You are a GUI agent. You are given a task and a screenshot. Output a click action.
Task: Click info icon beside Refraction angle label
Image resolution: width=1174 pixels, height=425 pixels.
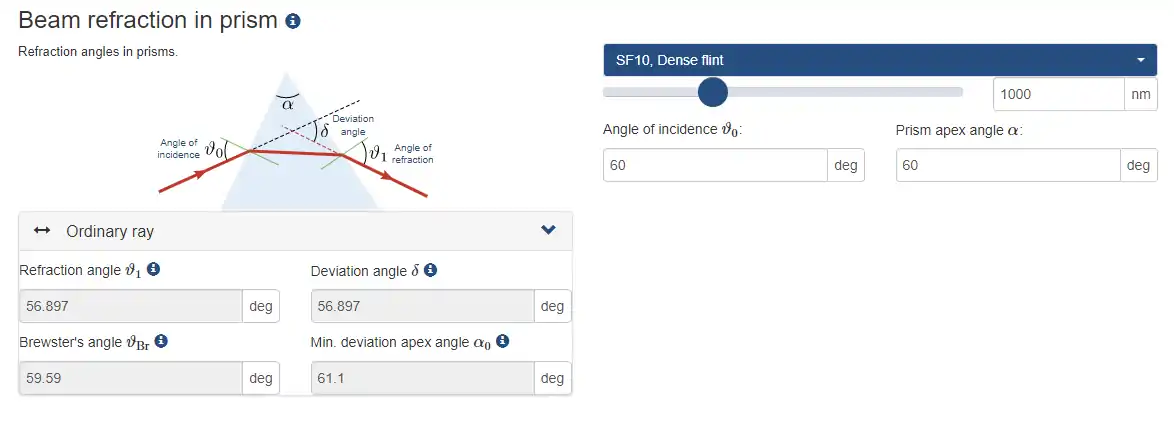pos(154,270)
